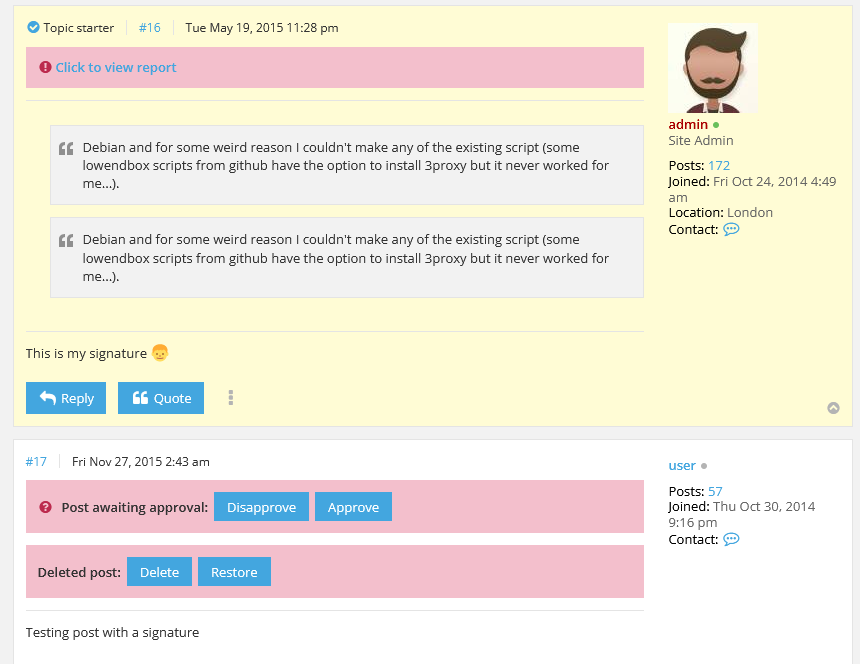This screenshot has height=664, width=860.
Task: View the 'user' profile link
Action: [681, 465]
